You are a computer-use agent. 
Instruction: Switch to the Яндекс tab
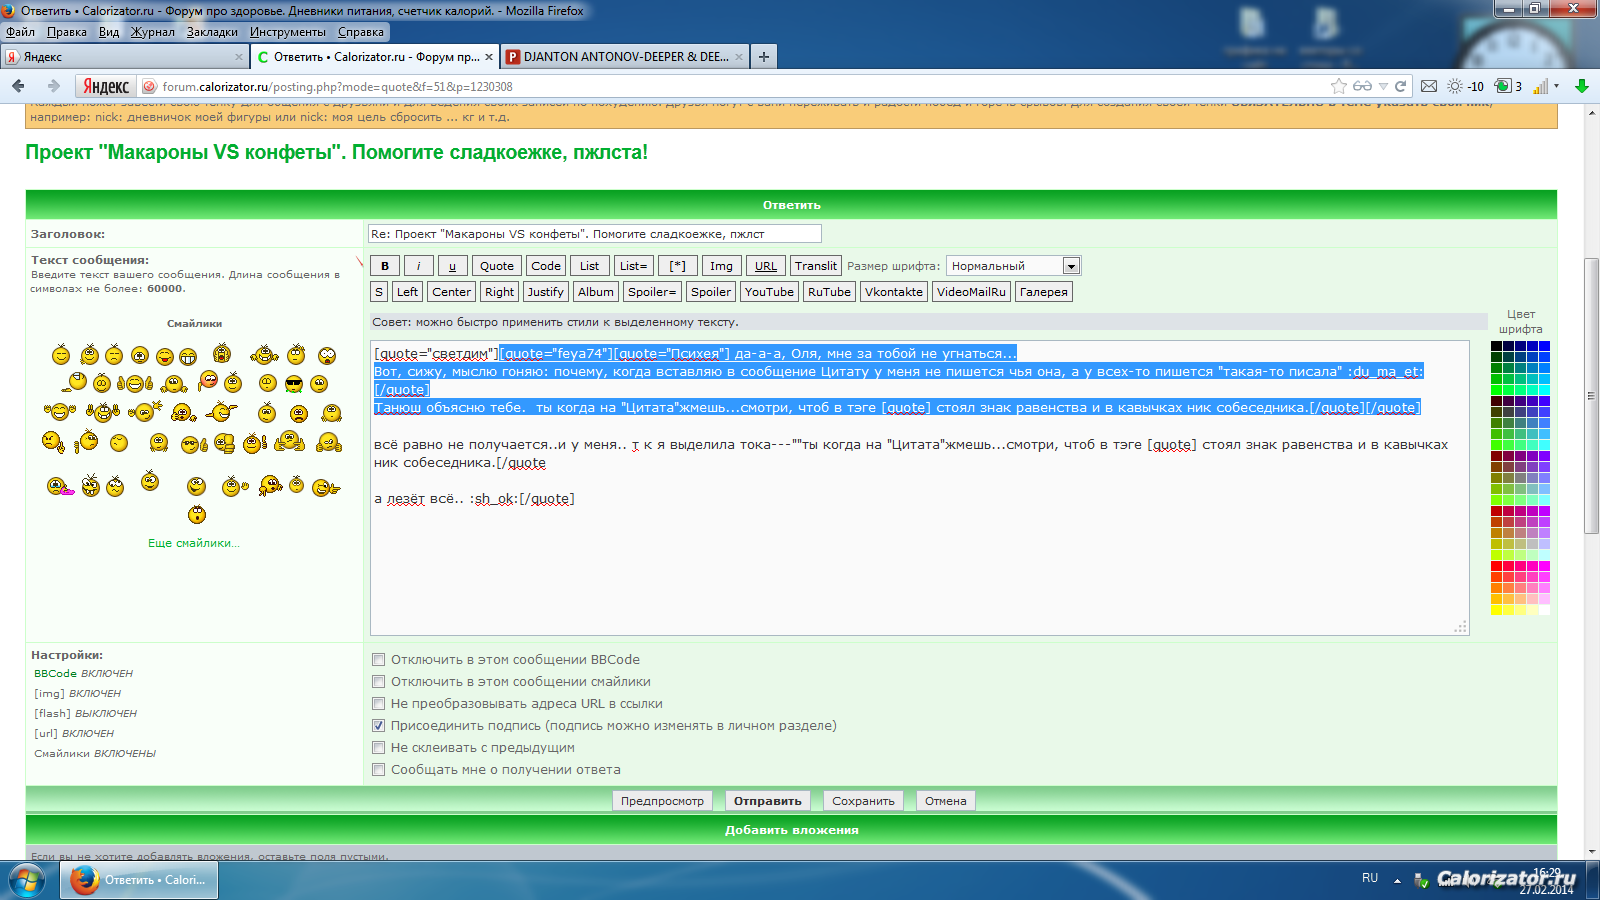pos(125,57)
